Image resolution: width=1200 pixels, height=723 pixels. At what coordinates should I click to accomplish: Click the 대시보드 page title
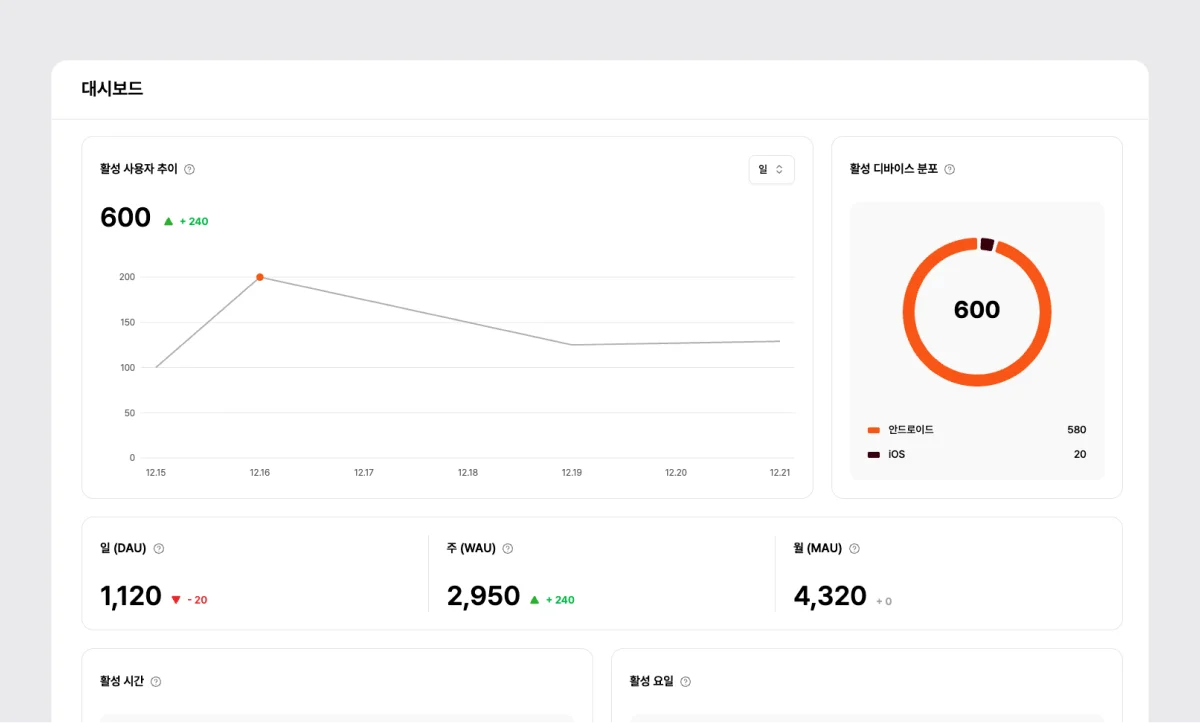tap(112, 89)
